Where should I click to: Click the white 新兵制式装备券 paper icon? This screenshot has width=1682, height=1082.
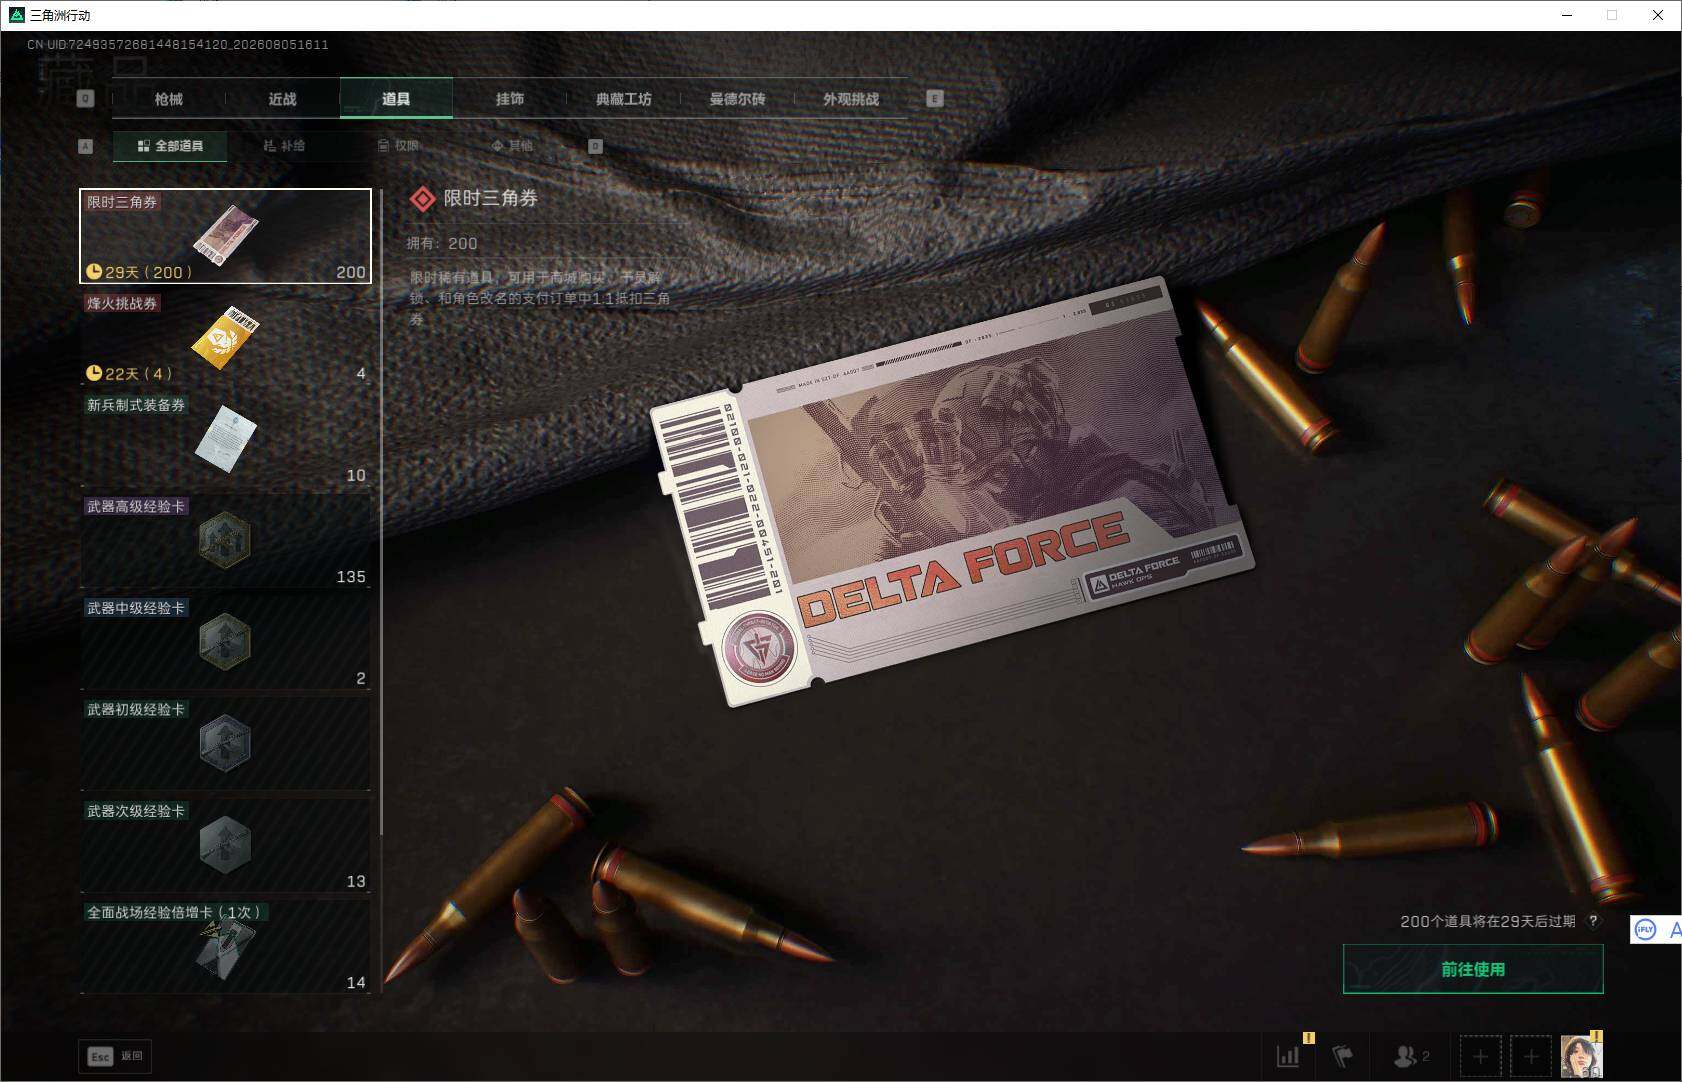[225, 439]
